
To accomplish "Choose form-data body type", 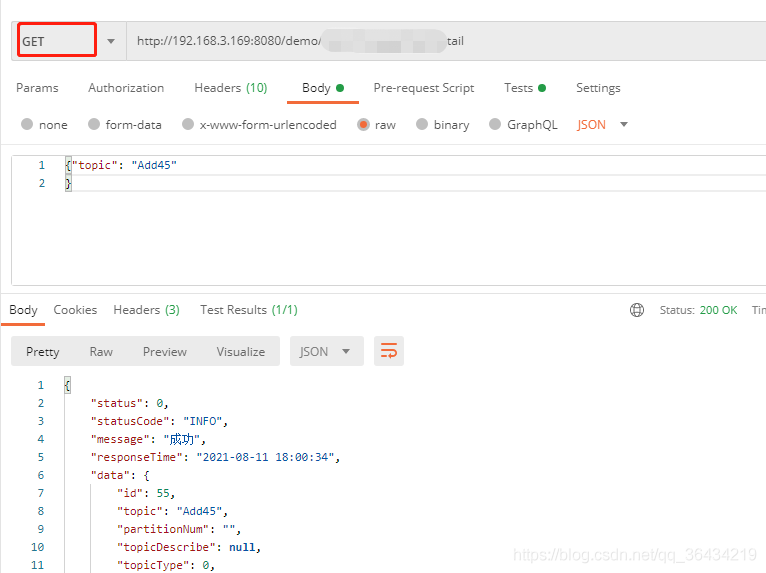I will pos(125,125).
